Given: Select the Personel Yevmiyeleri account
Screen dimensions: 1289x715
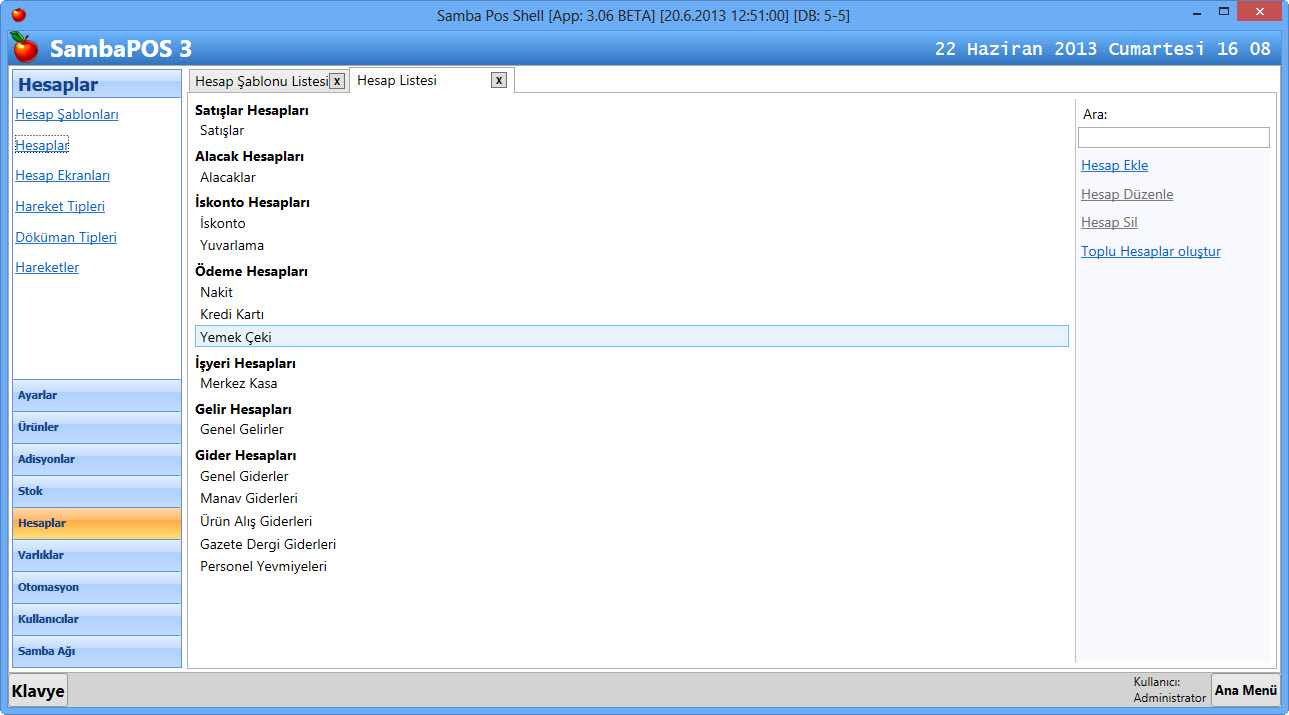Looking at the screenshot, I should 263,567.
